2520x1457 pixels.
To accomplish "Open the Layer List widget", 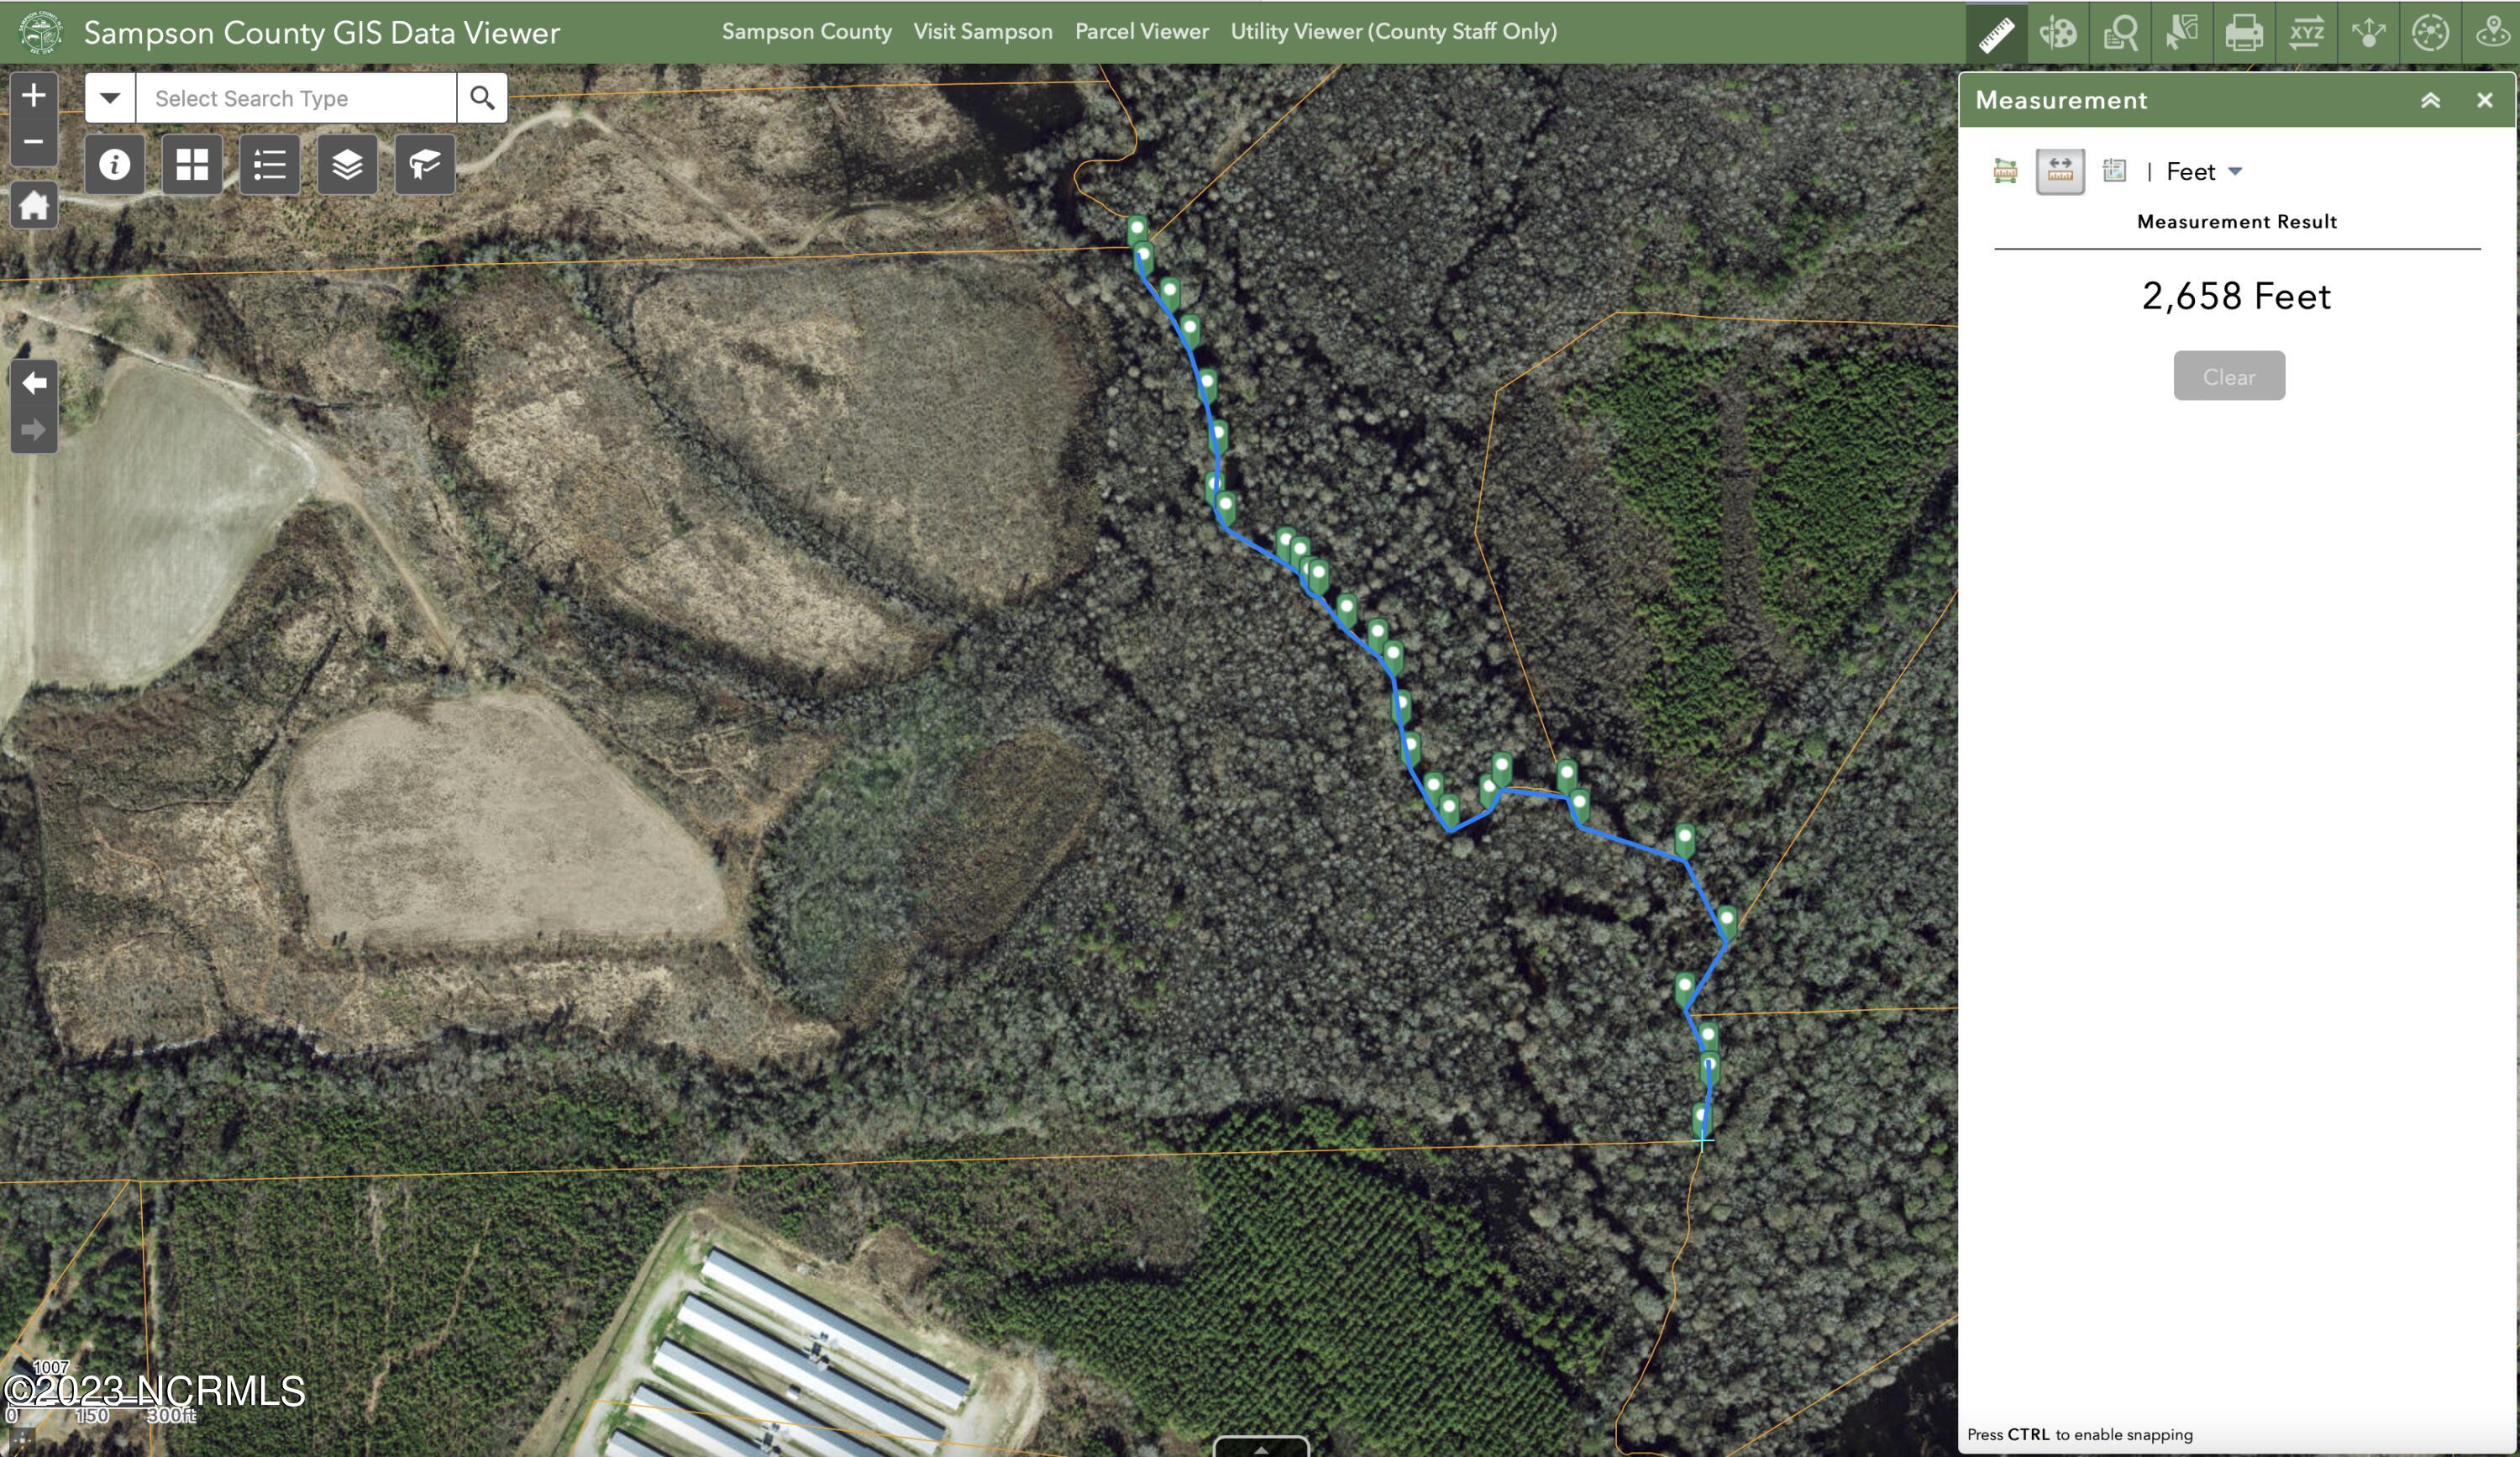I will 347,164.
